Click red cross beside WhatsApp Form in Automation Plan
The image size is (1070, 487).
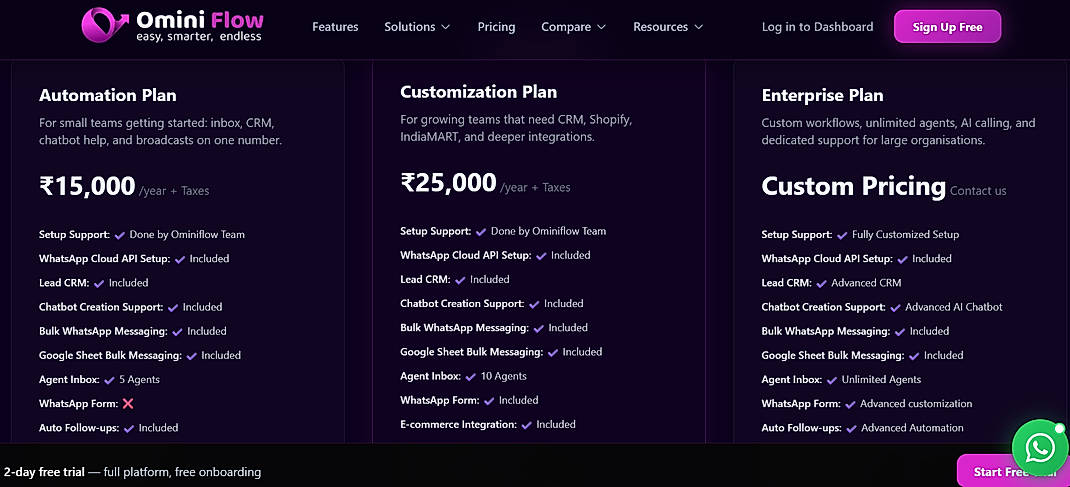[128, 404]
